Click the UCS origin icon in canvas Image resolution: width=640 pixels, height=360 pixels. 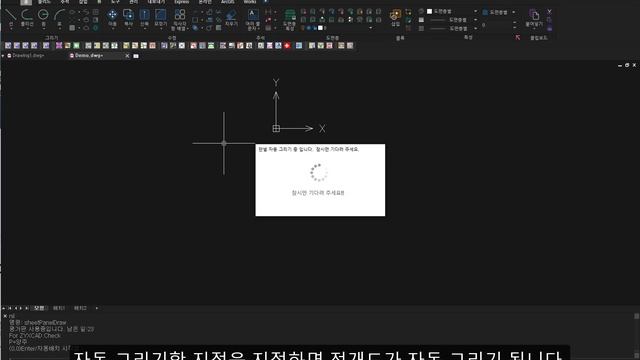(276, 129)
